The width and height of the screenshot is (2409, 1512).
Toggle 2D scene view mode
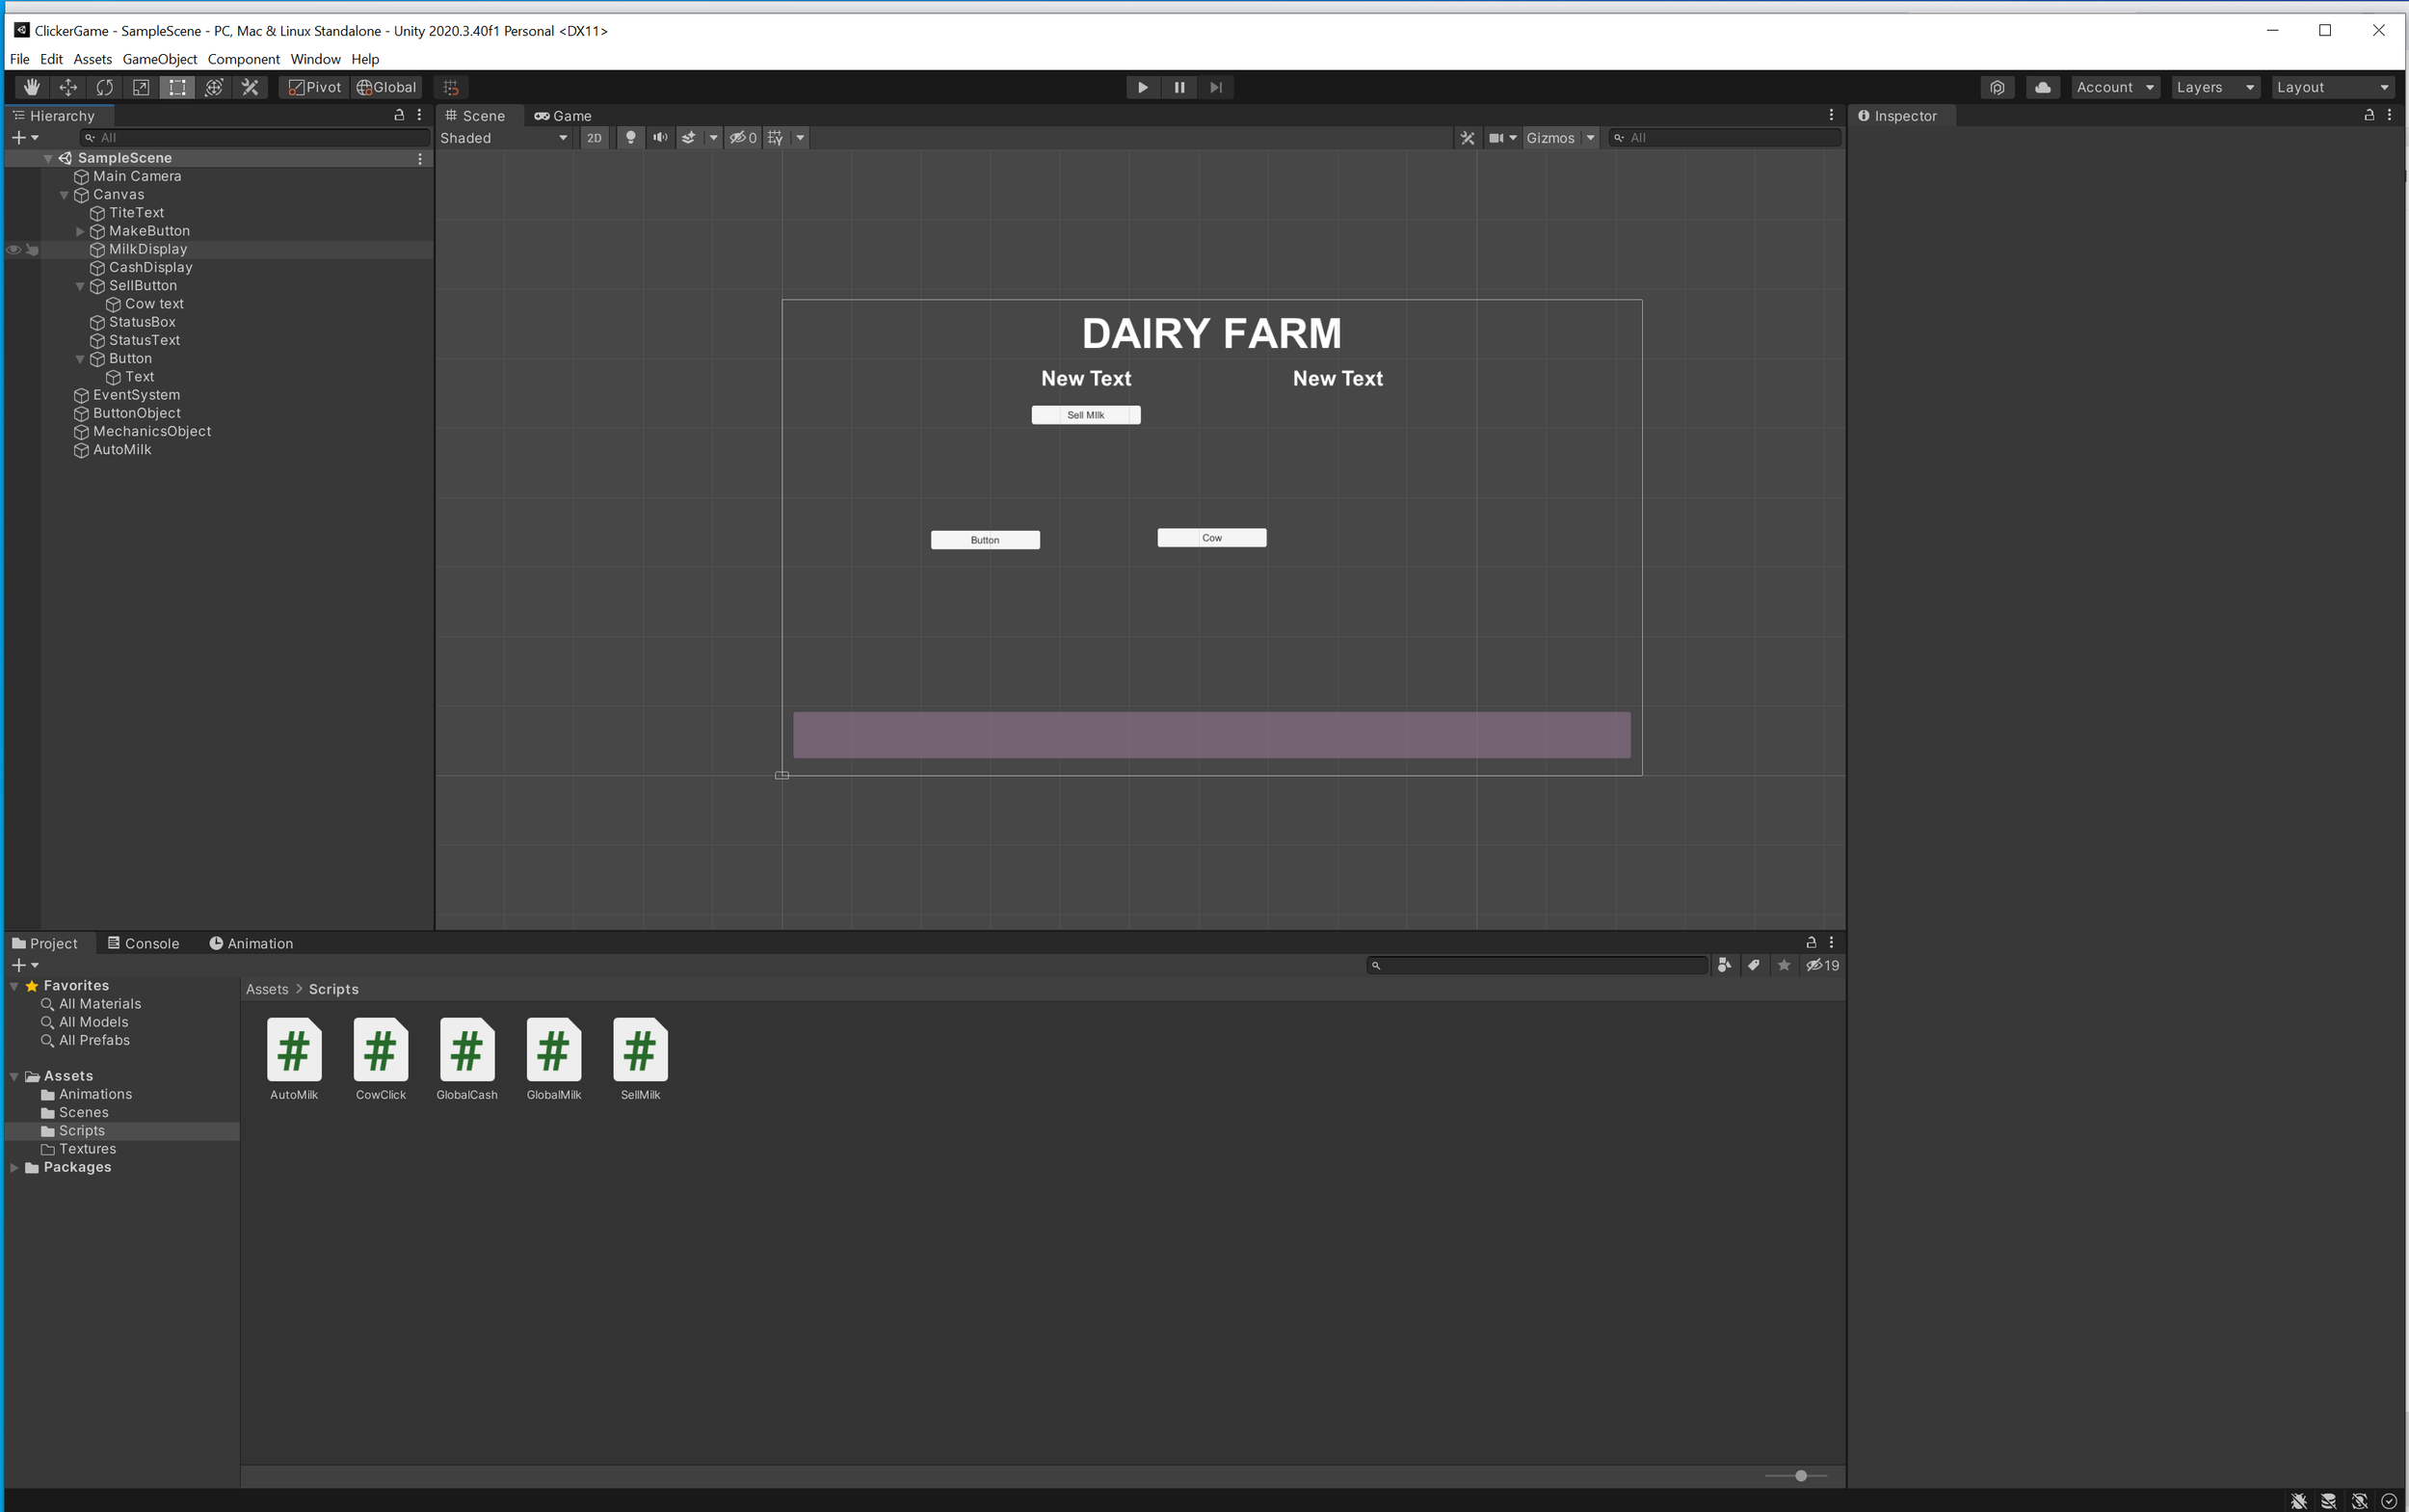594,138
